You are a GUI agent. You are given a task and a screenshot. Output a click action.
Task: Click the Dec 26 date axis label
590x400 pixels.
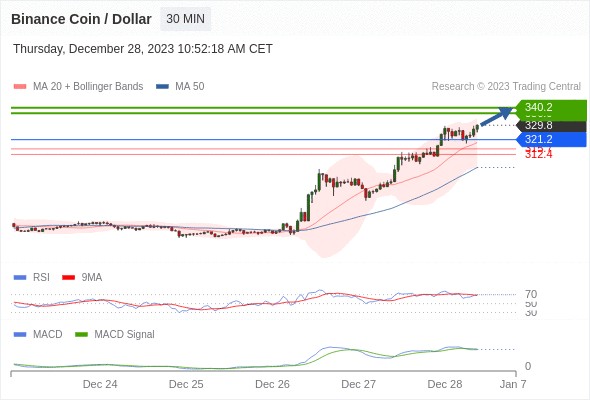272,385
